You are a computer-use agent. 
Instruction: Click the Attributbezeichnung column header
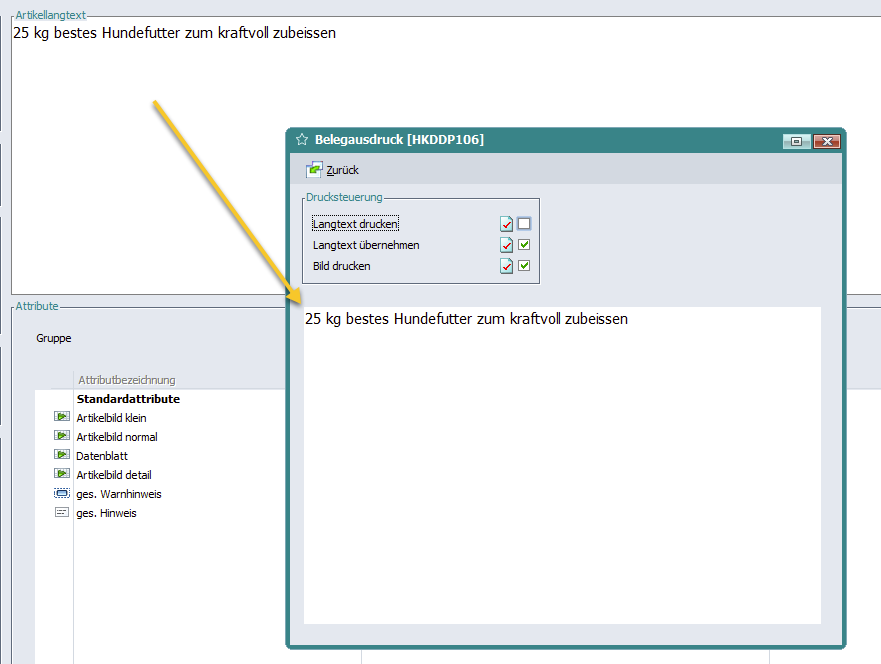click(126, 380)
